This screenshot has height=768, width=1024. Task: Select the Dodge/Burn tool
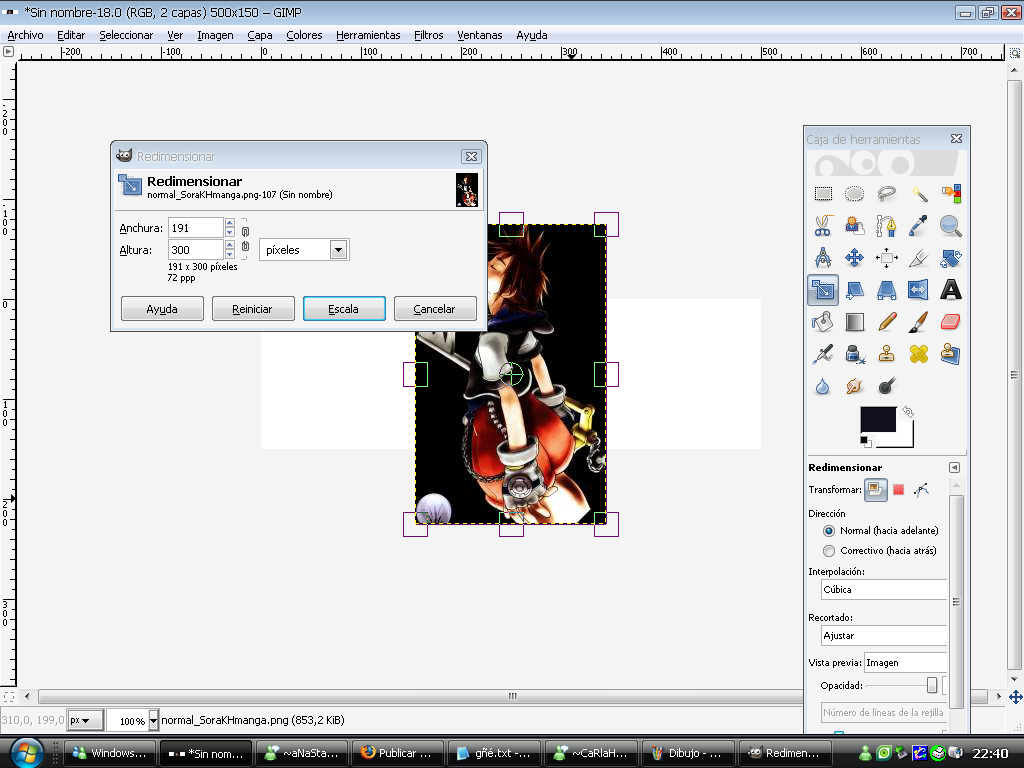(x=886, y=386)
